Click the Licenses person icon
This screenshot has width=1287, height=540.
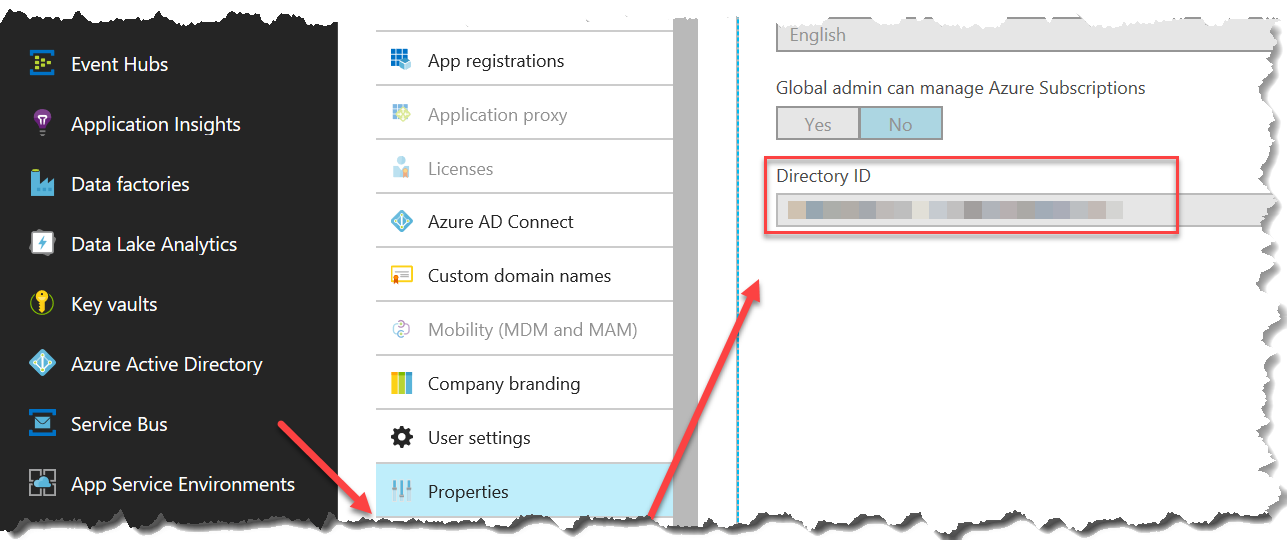click(401, 168)
